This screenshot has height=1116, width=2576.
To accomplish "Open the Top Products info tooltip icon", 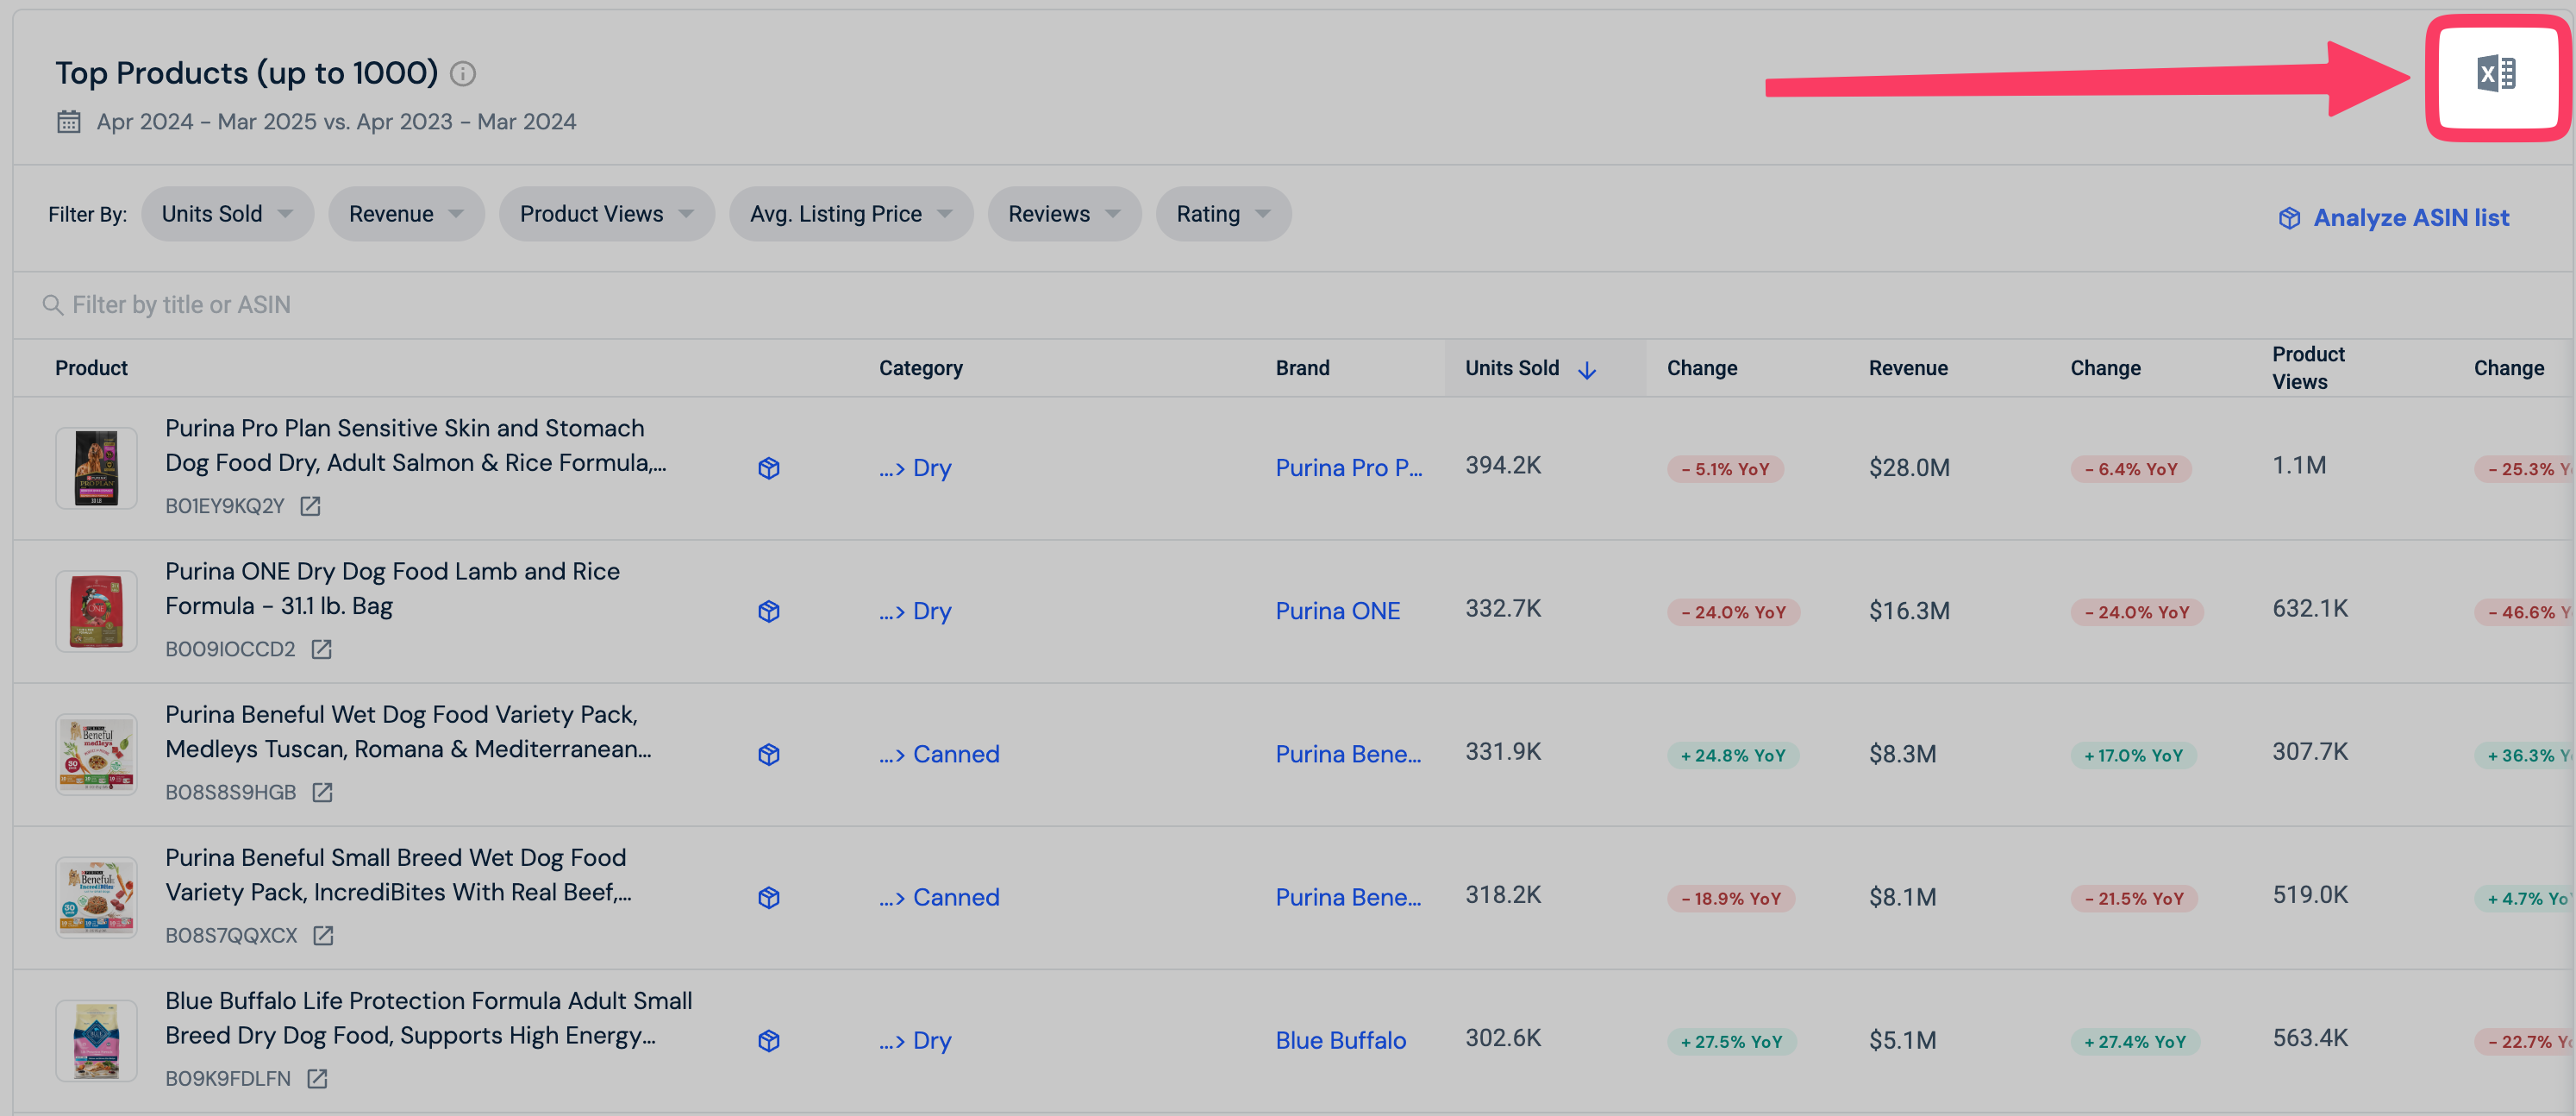I will [x=463, y=73].
